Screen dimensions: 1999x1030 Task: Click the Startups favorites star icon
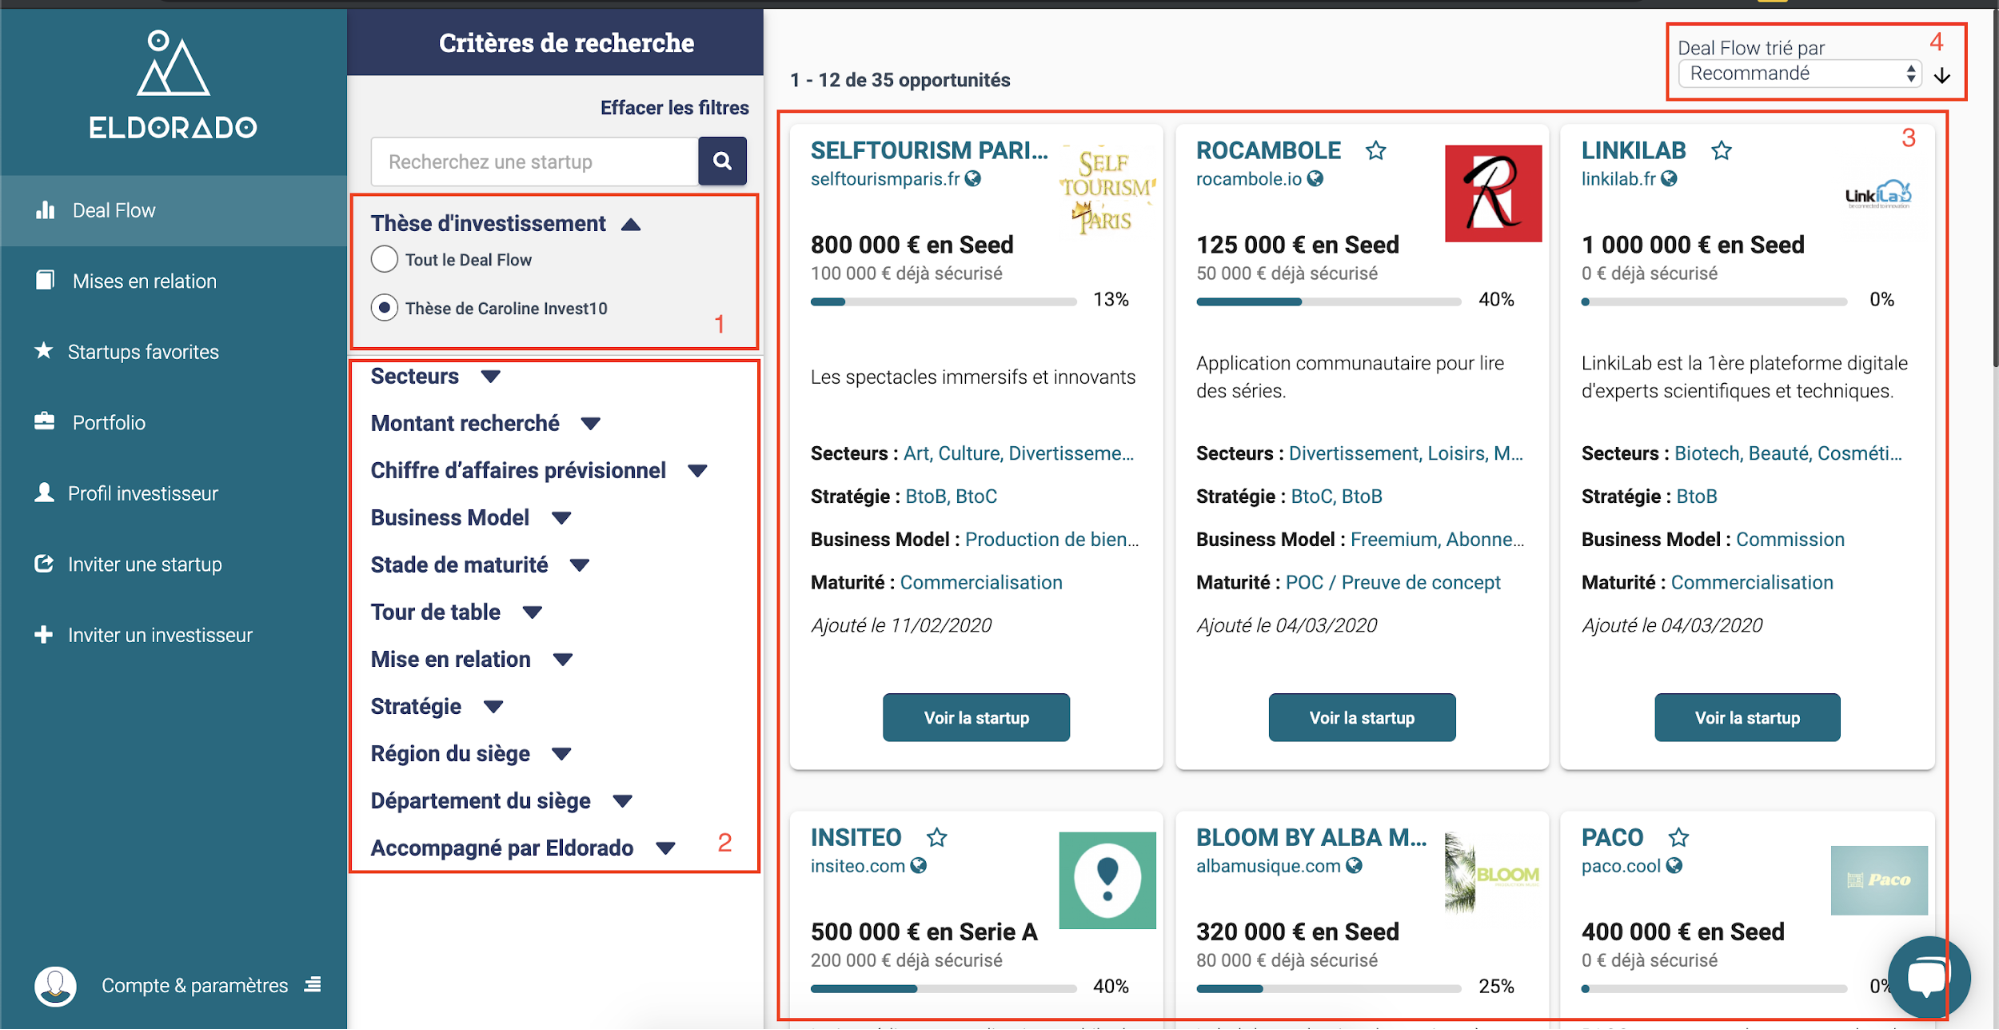tap(44, 351)
